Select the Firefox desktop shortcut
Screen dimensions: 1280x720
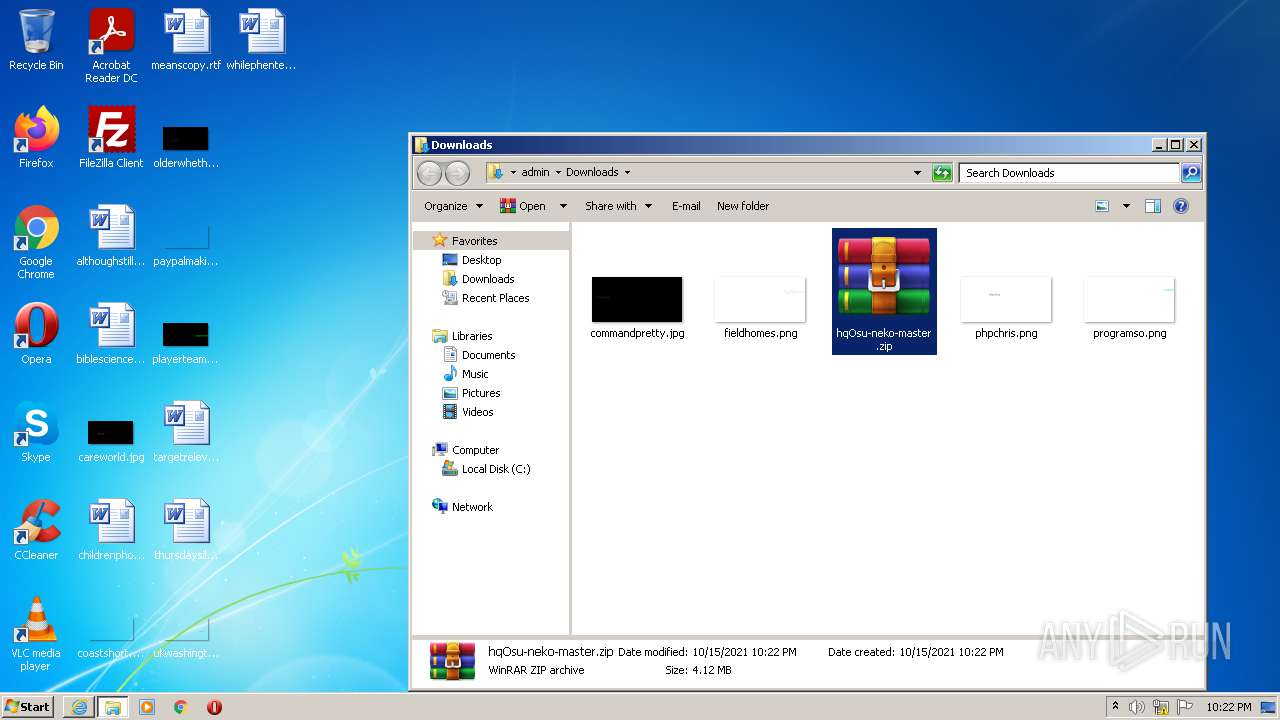(x=36, y=138)
